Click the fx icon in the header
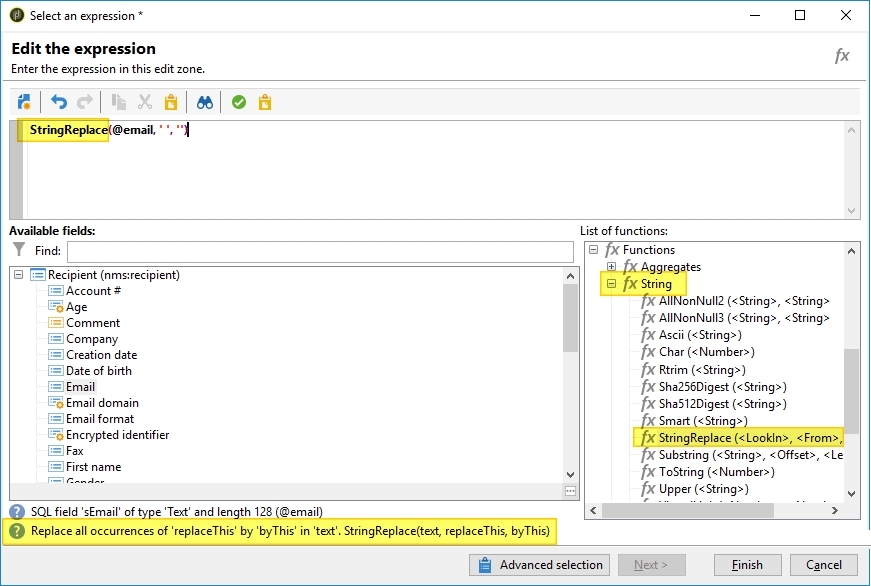This screenshot has width=871, height=586. pos(842,56)
